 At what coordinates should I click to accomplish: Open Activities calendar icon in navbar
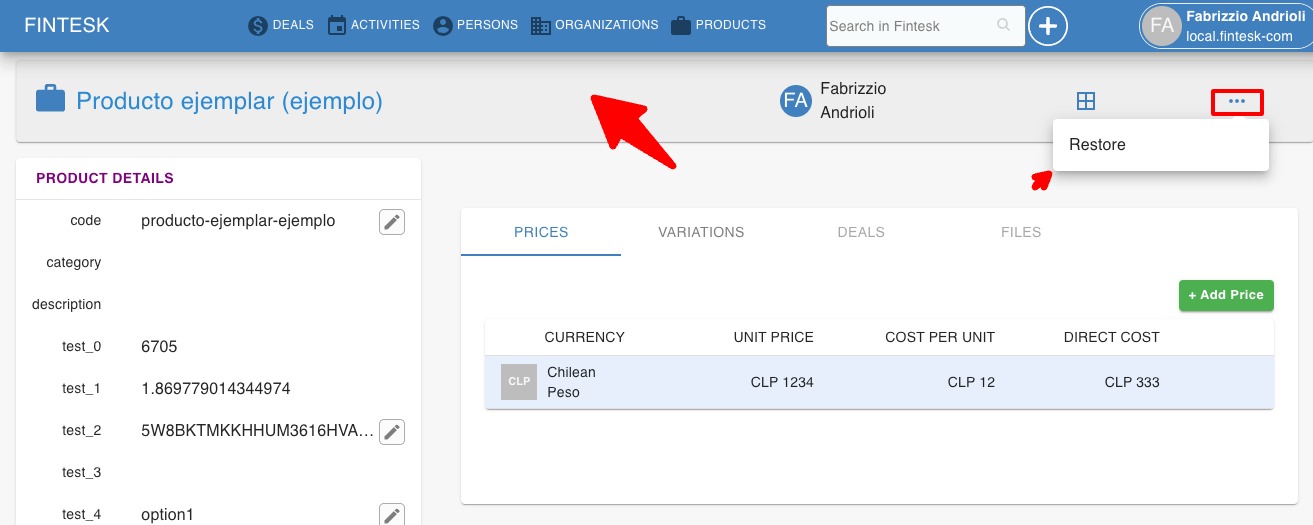337,26
